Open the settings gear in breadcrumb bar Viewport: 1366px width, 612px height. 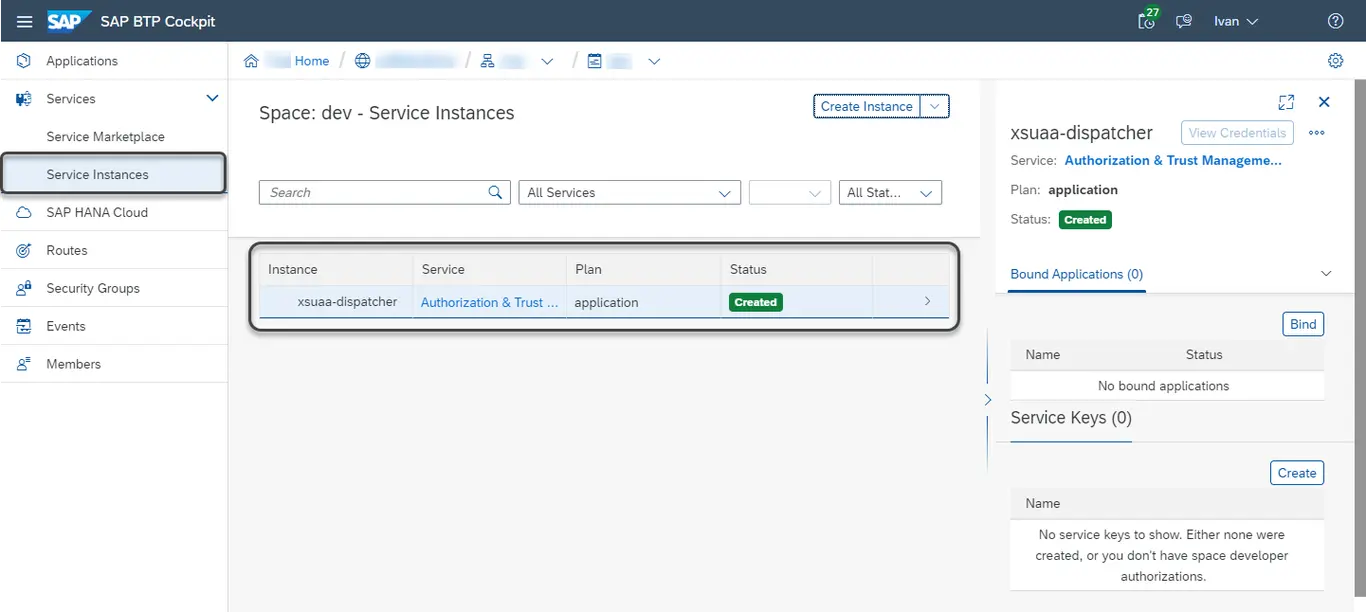tap(1335, 61)
